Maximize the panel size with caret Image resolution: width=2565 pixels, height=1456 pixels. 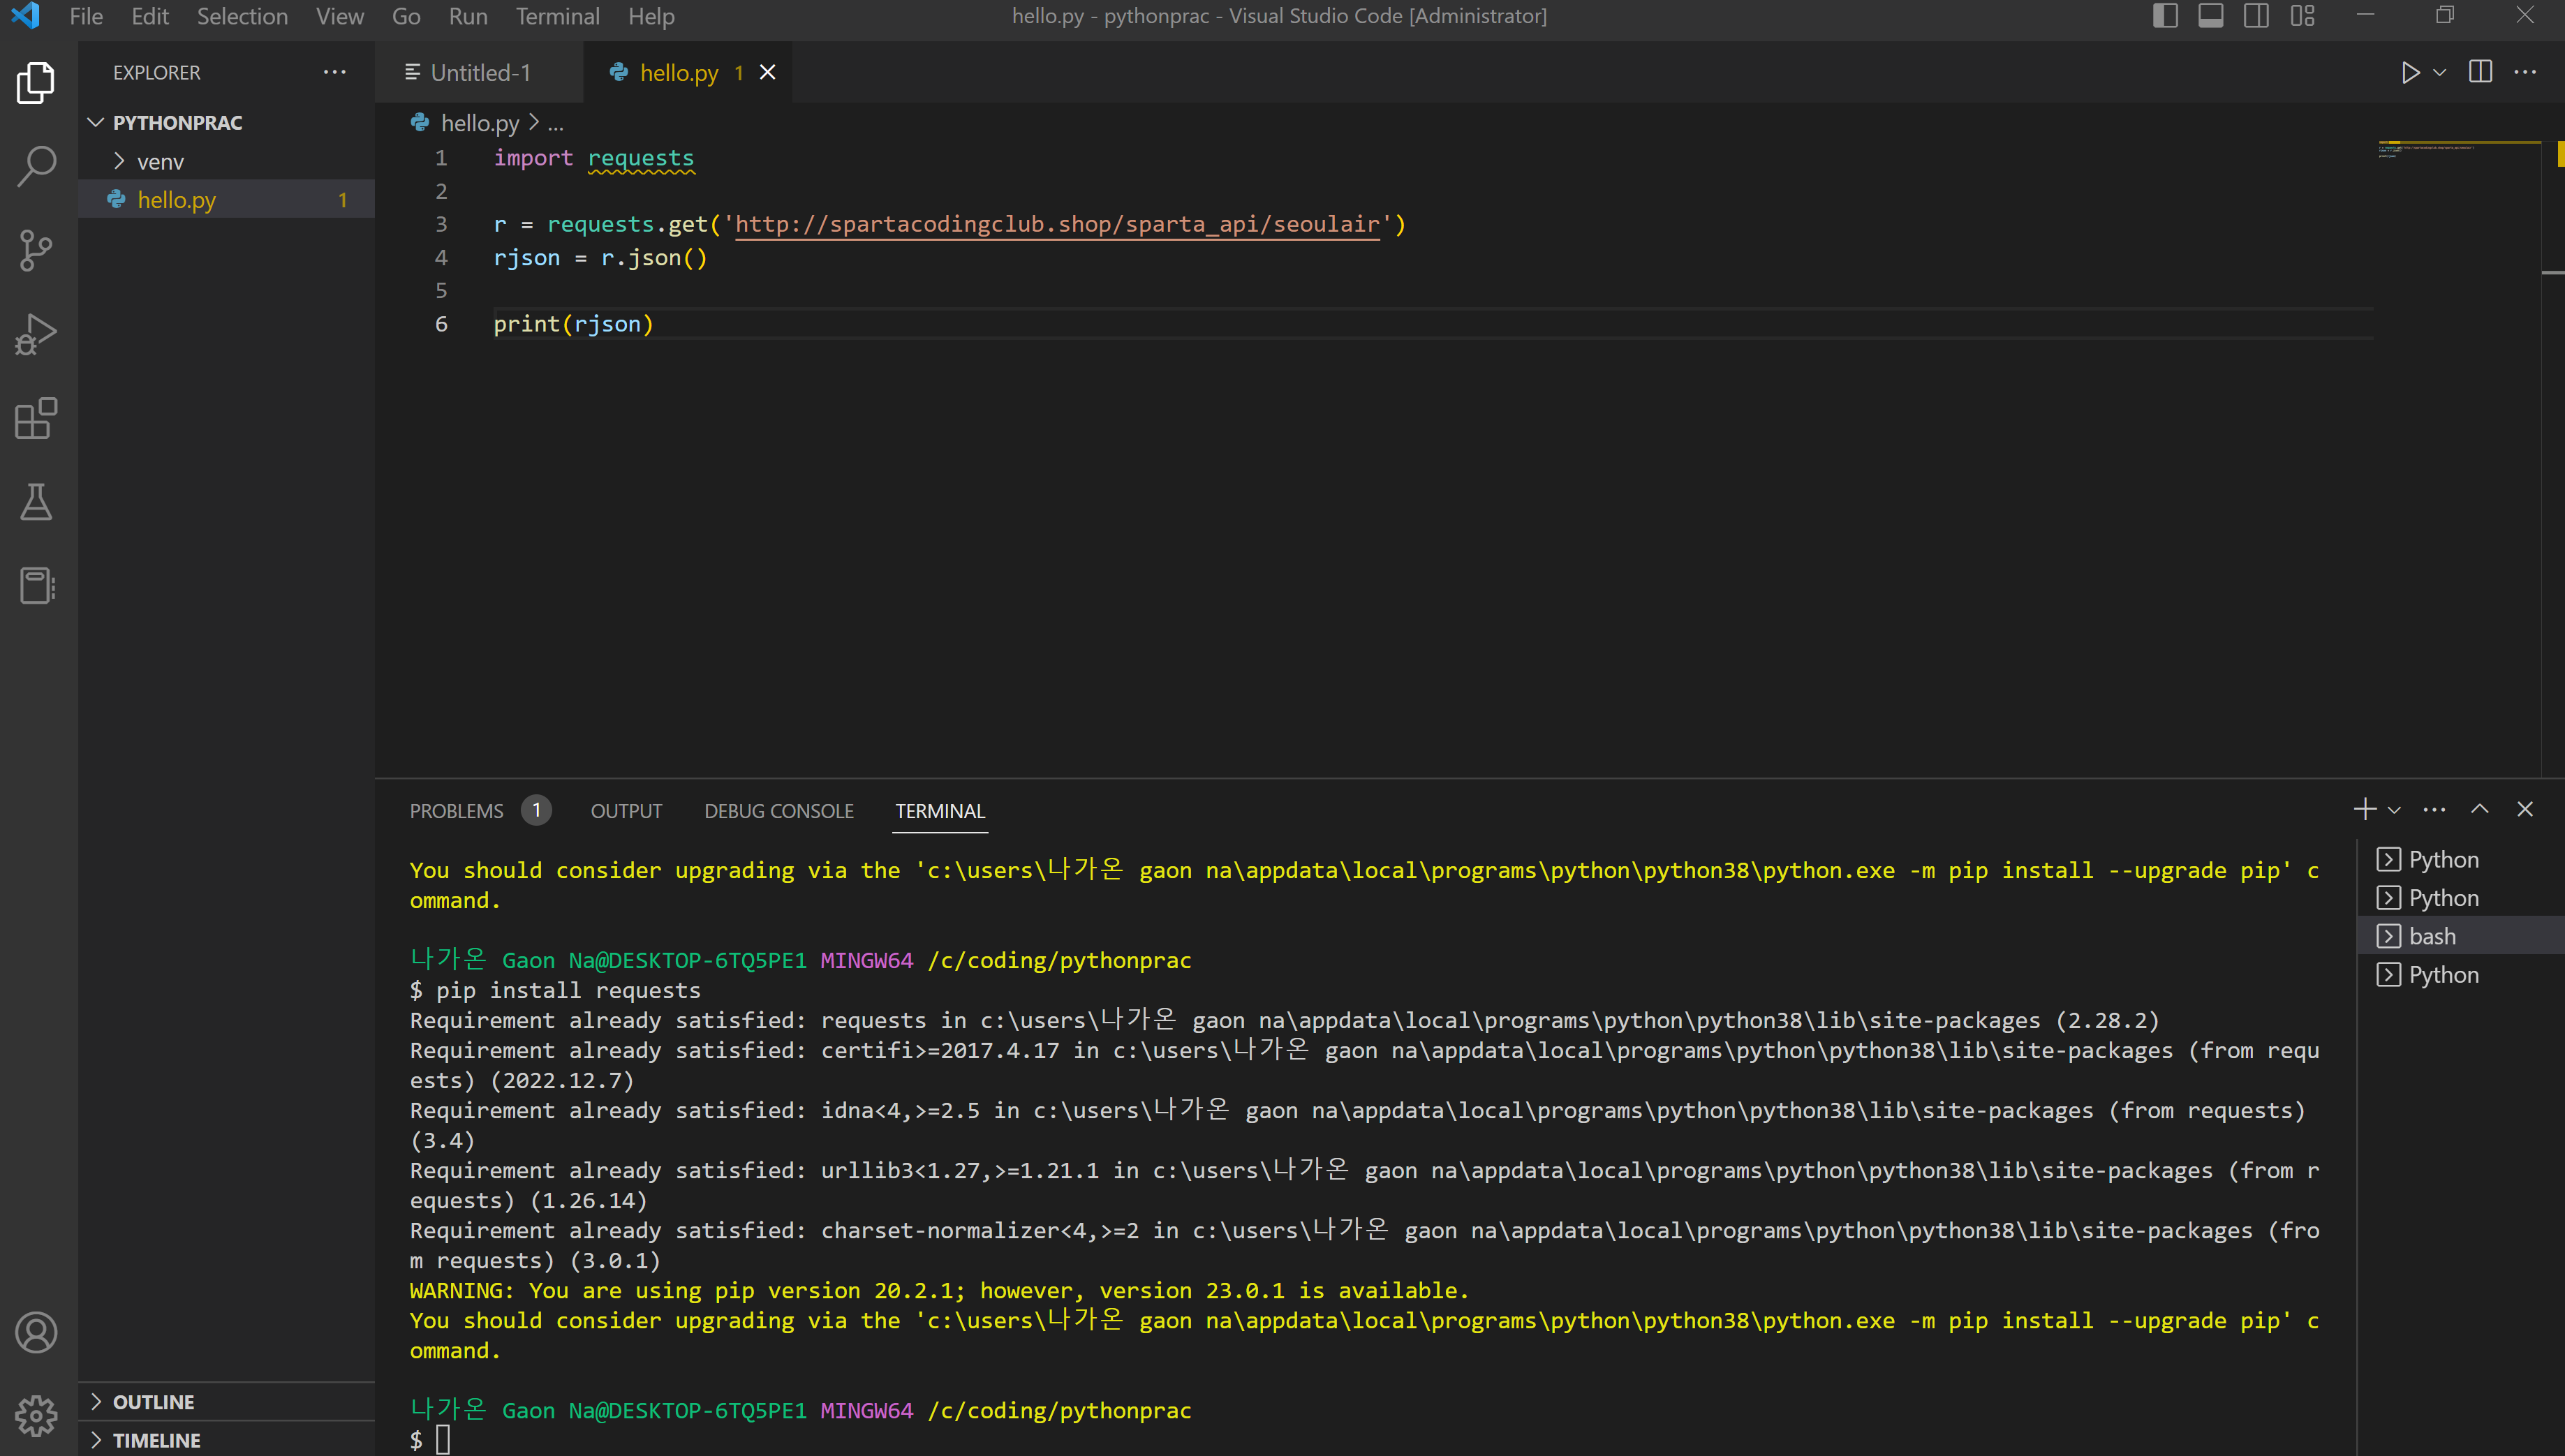pyautogui.click(x=2480, y=809)
